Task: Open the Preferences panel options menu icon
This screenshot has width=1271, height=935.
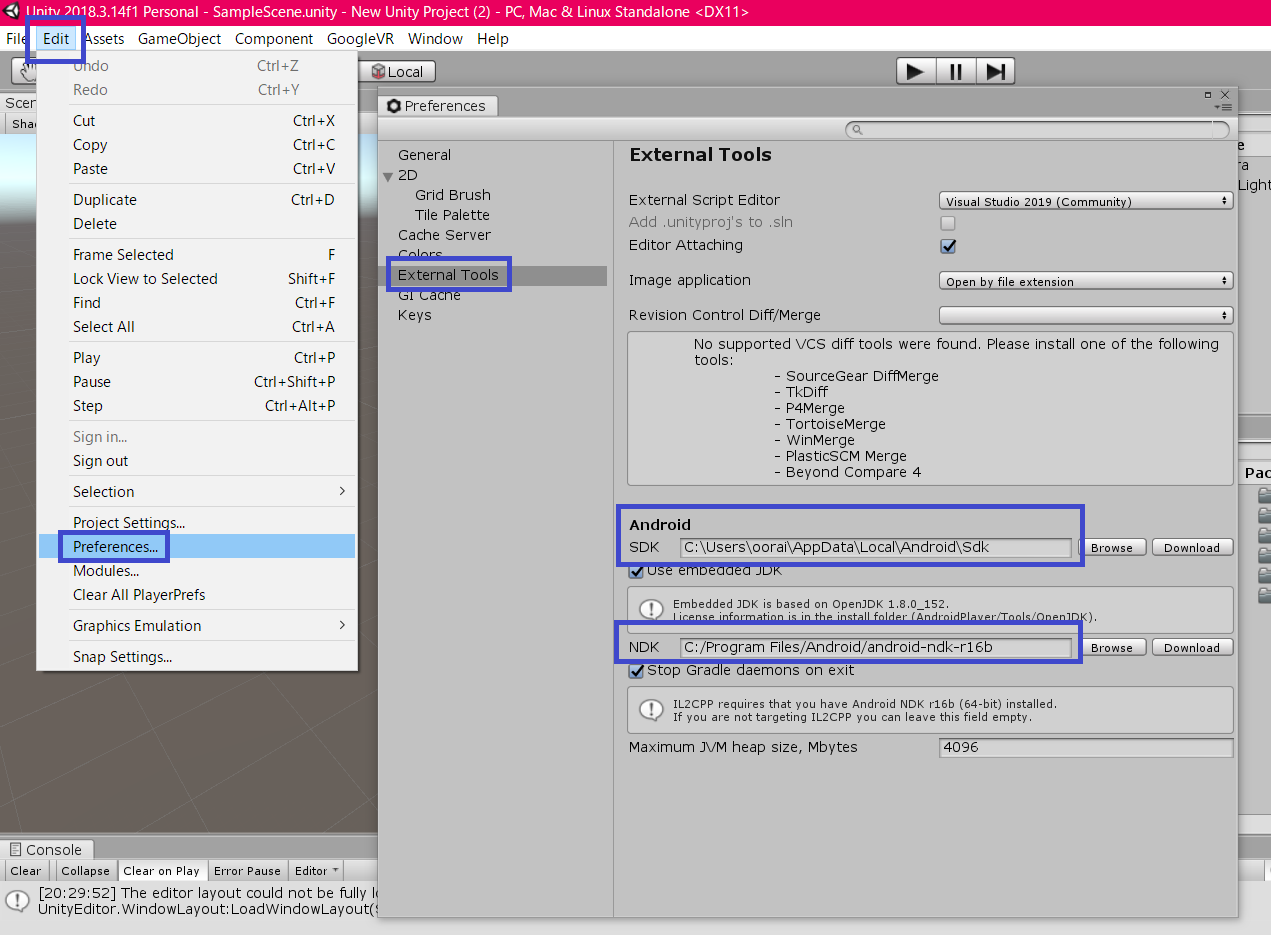Action: [x=1223, y=106]
